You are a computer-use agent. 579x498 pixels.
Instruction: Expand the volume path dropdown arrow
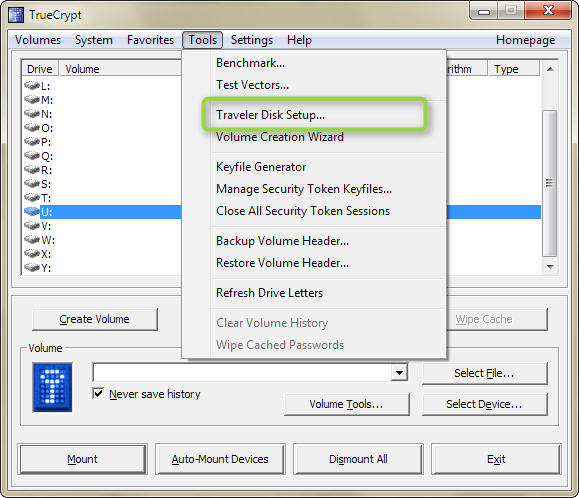click(x=399, y=372)
